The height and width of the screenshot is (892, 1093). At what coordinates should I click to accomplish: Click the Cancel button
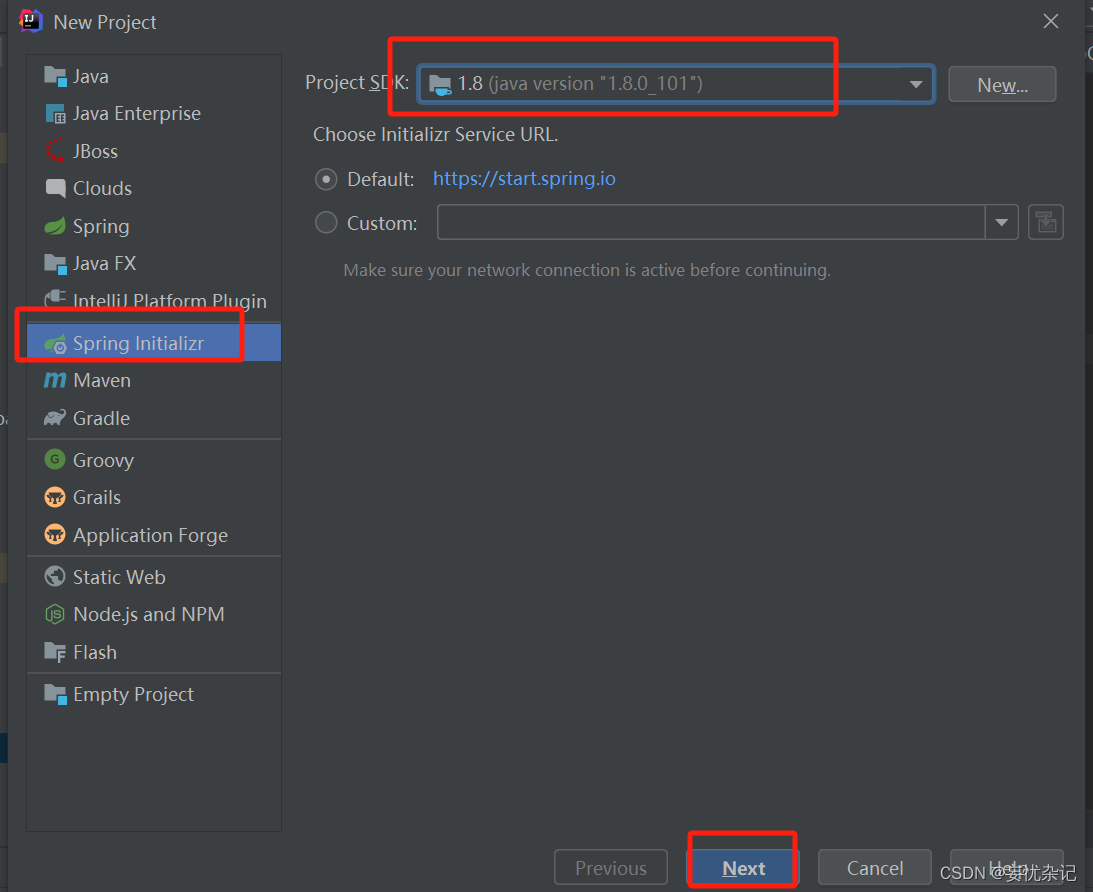[x=874, y=868]
